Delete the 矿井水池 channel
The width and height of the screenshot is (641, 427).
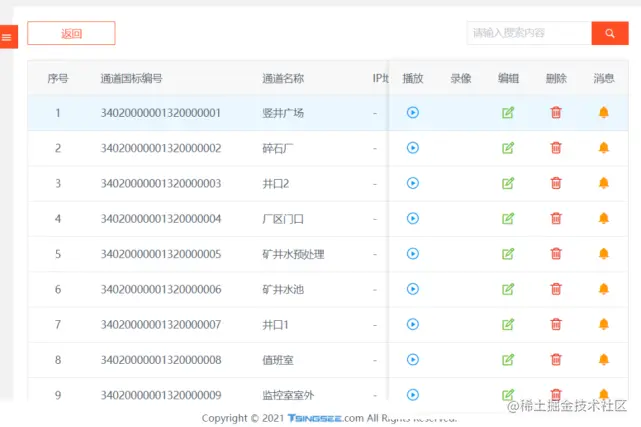coord(556,289)
